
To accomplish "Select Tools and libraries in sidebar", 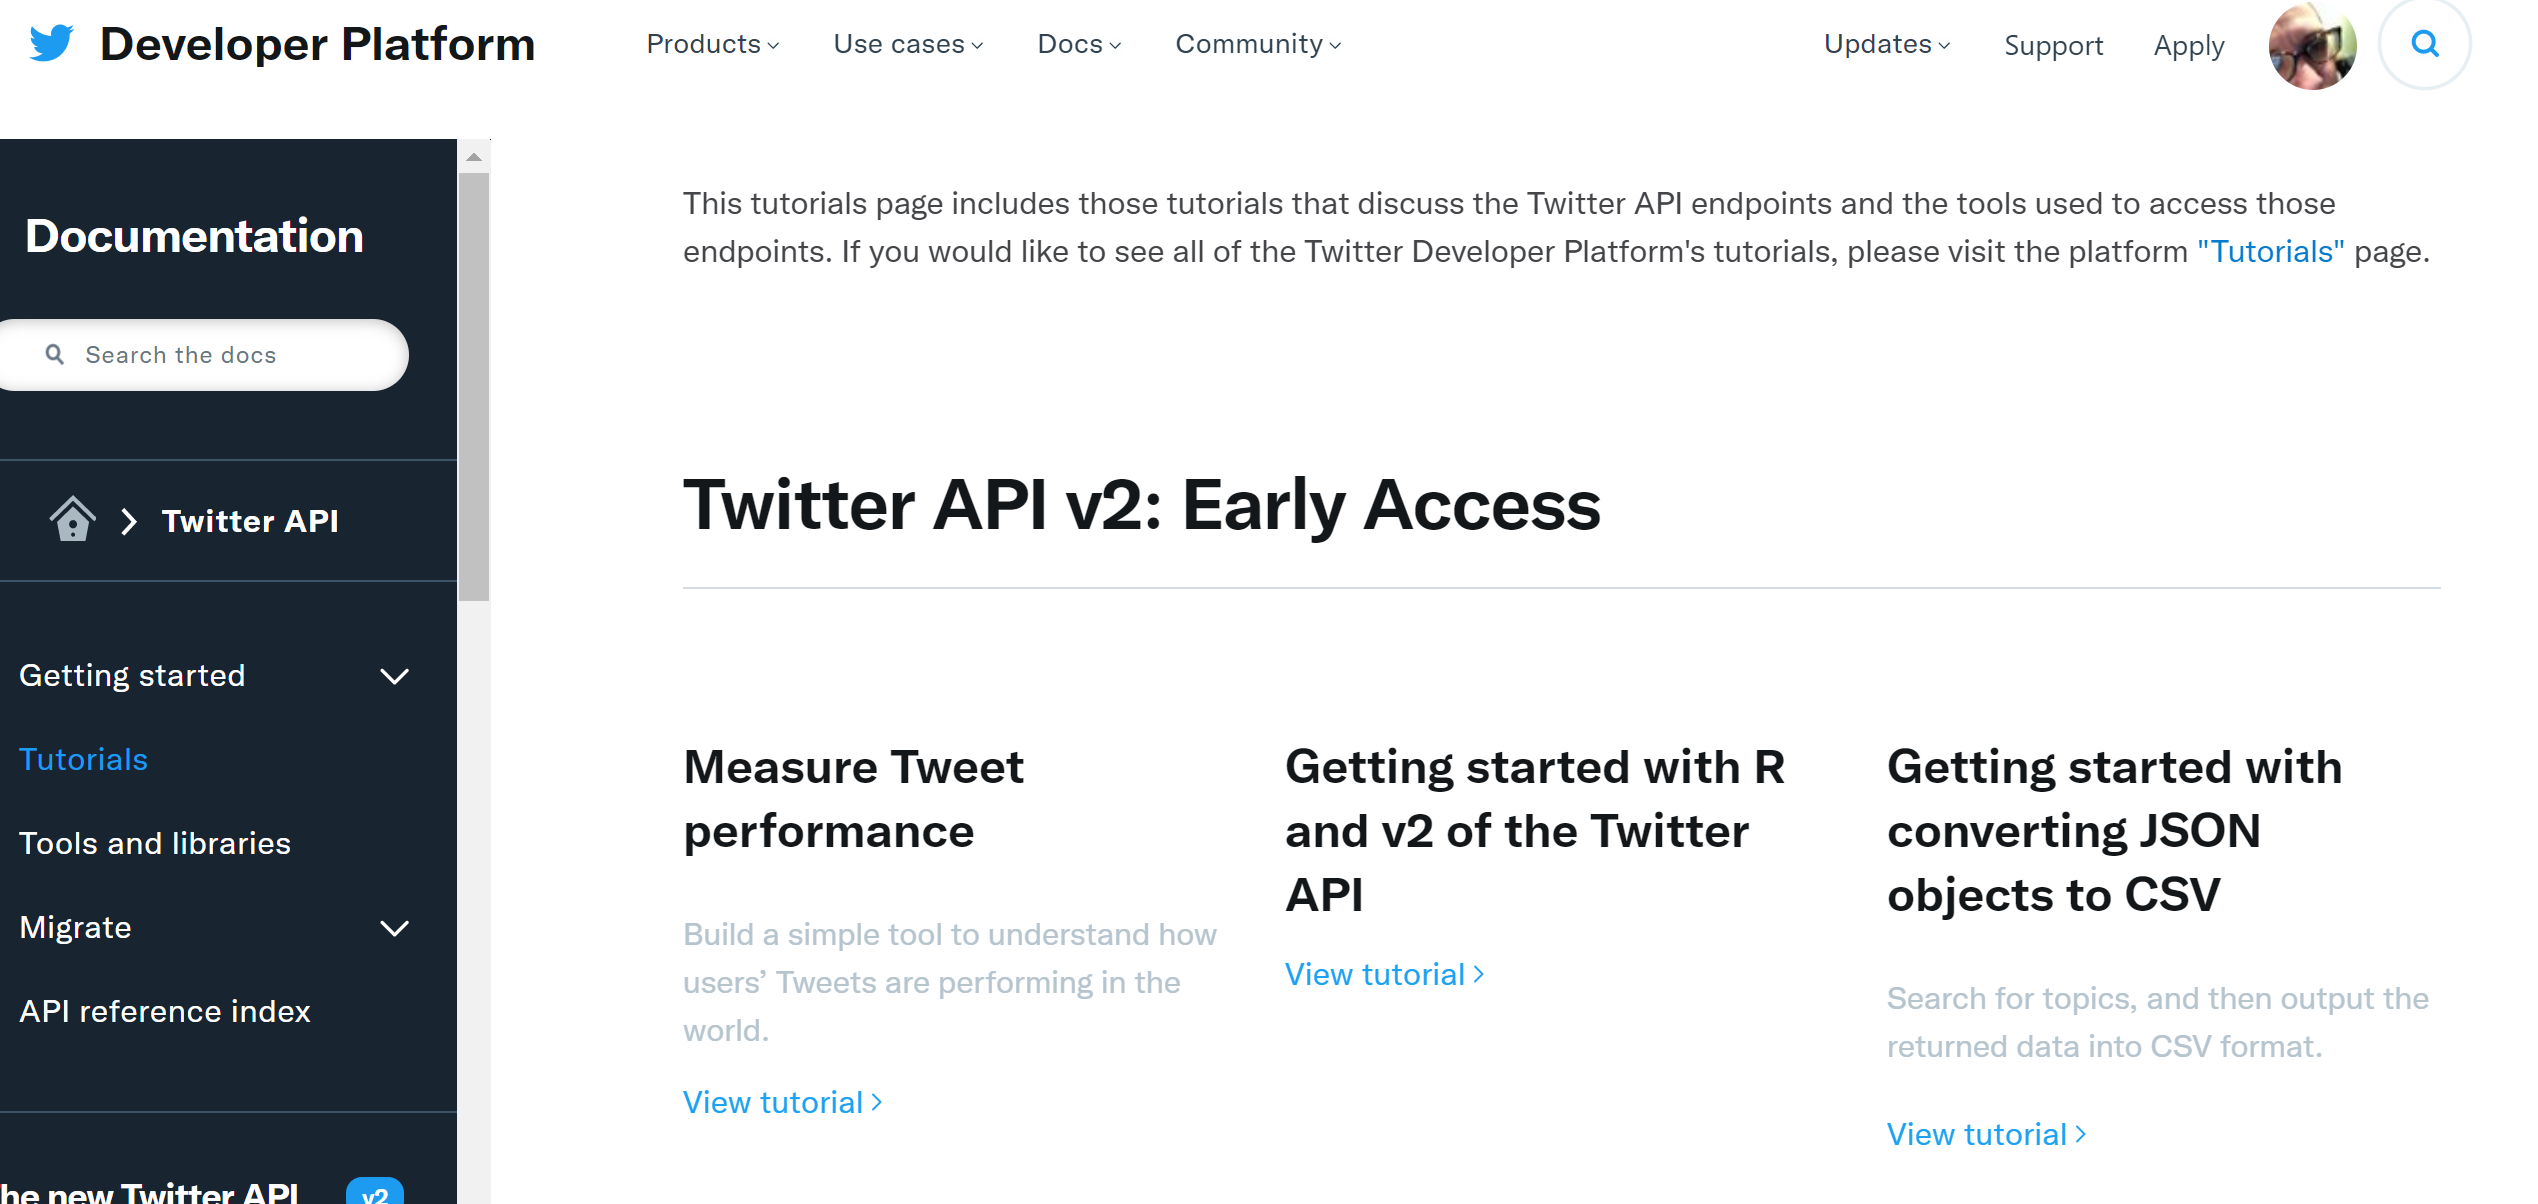I will click(155, 844).
